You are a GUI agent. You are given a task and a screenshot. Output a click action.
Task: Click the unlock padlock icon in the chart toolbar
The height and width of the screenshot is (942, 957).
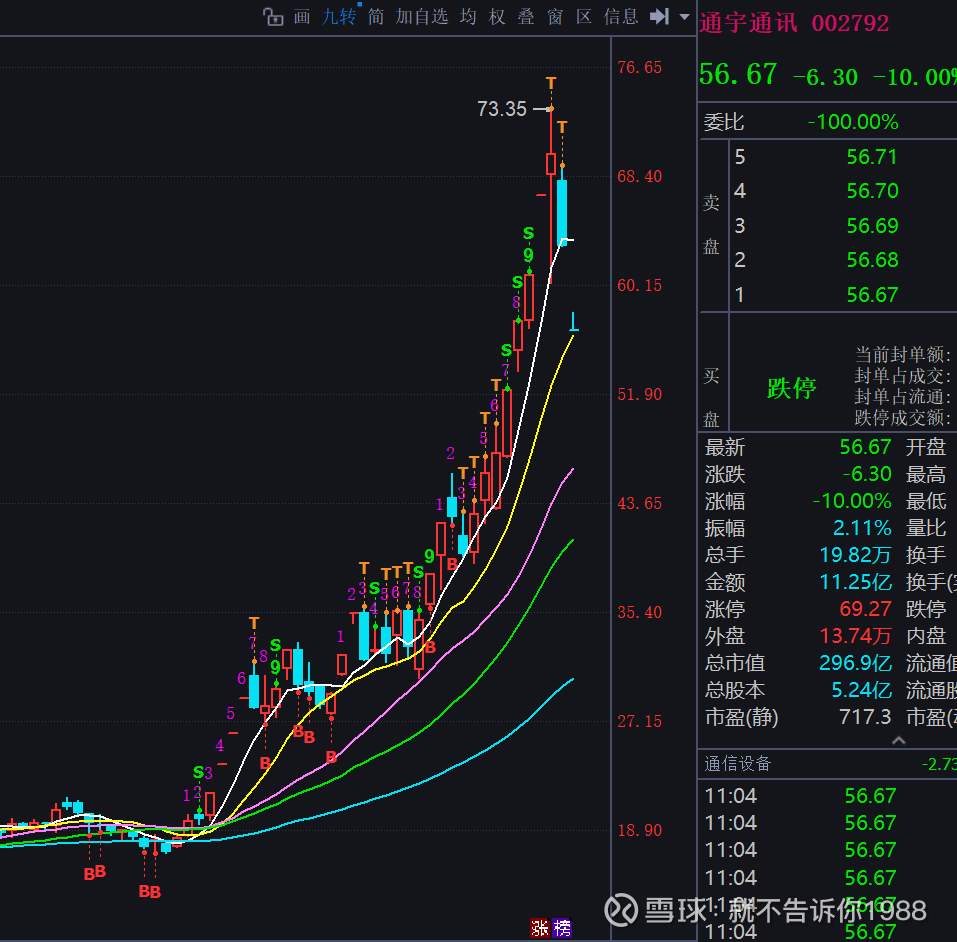point(273,16)
